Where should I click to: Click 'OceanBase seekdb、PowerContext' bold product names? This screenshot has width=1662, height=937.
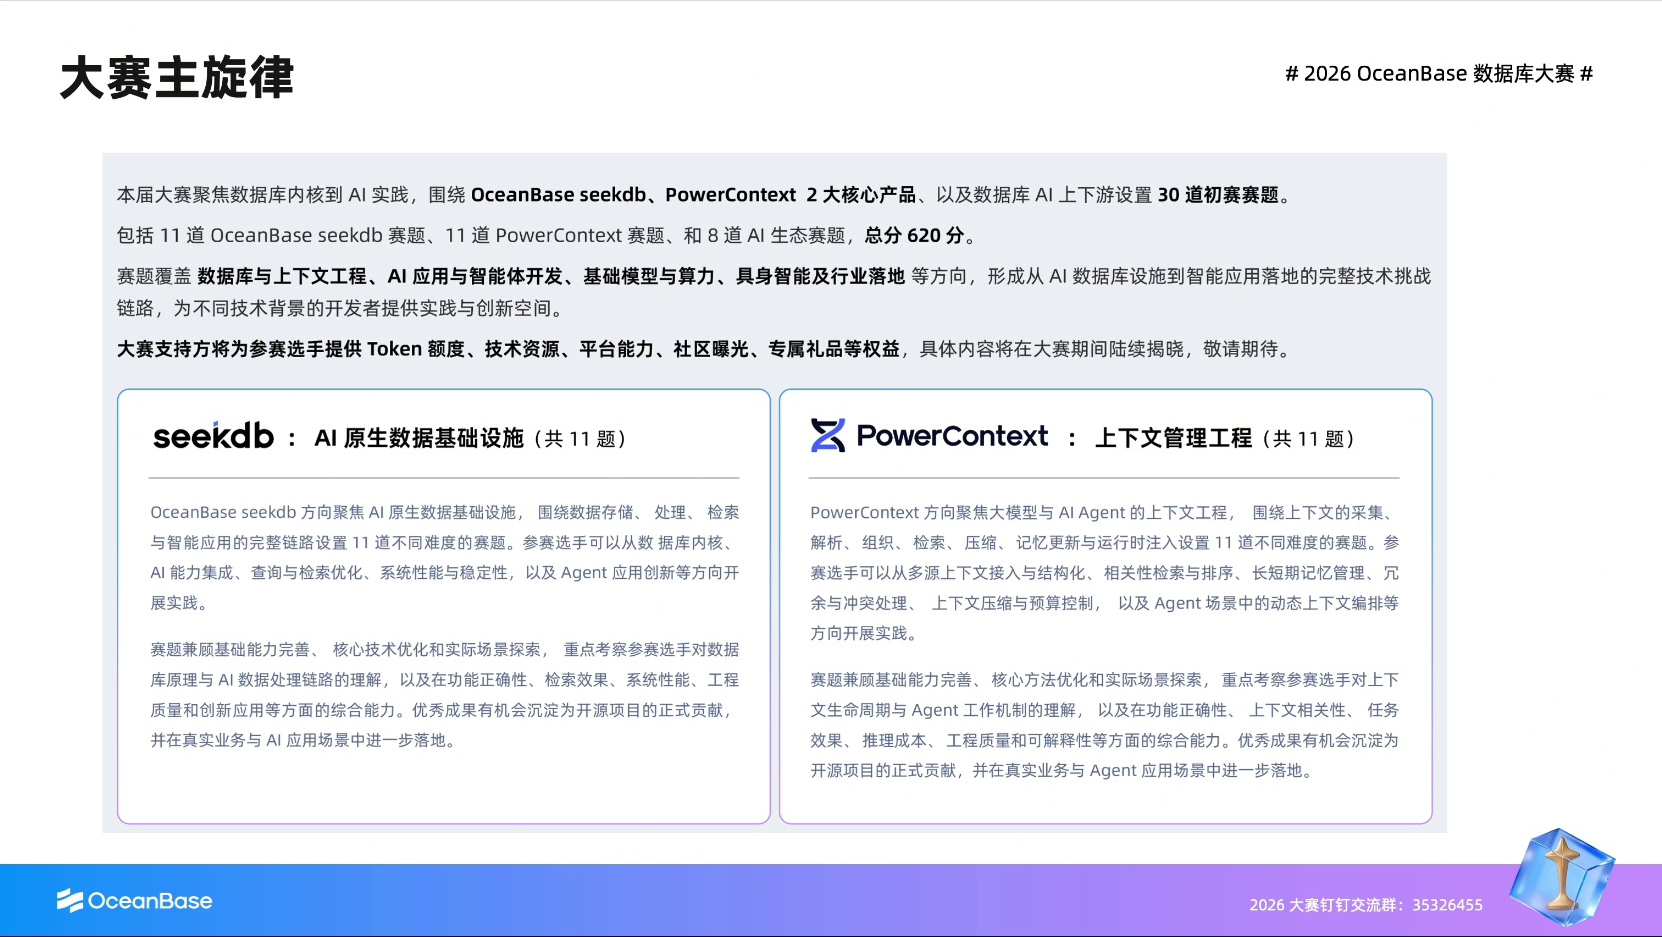pyautogui.click(x=633, y=195)
